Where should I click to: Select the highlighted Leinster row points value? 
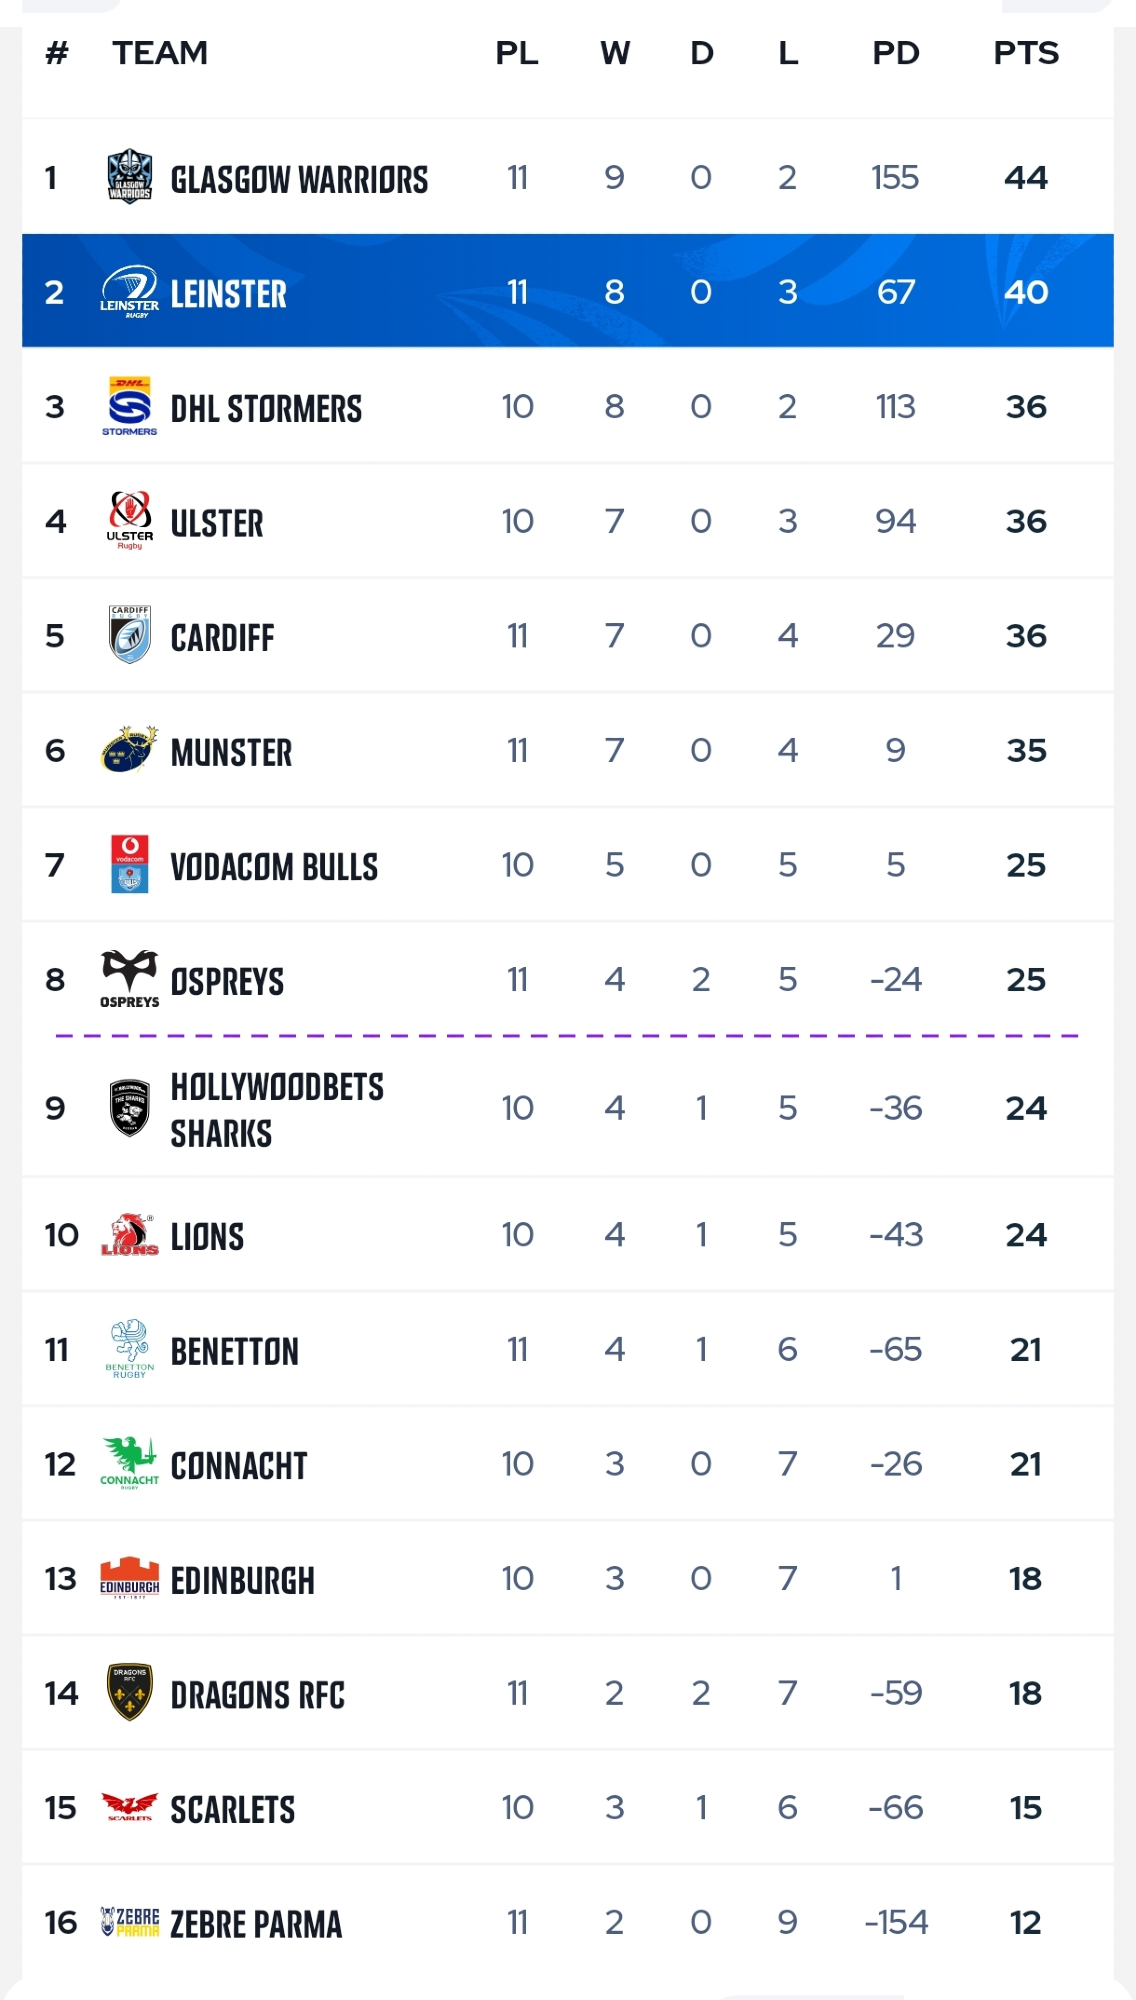pyautogui.click(x=1026, y=292)
